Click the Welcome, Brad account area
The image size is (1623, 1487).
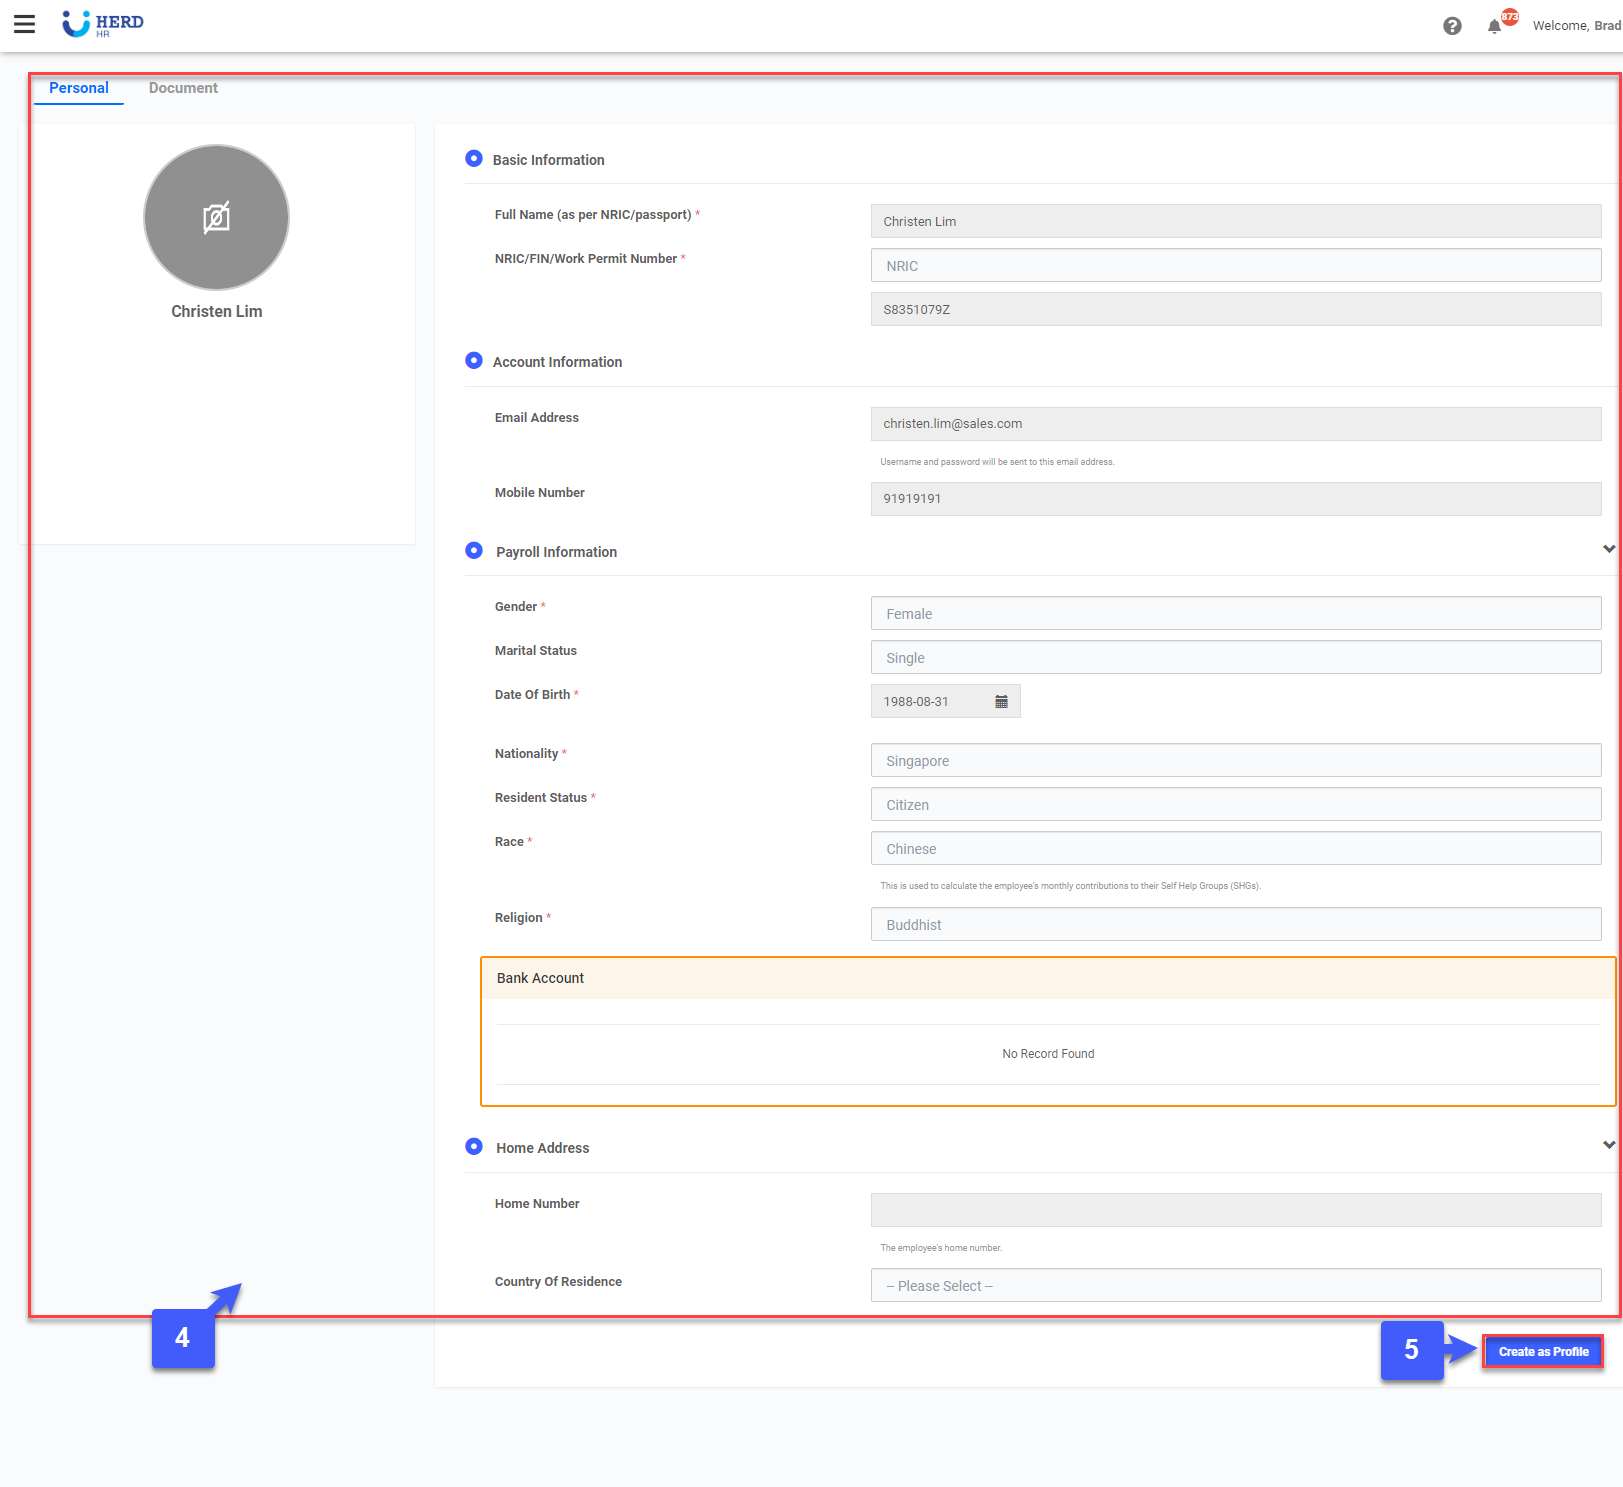(x=1577, y=25)
